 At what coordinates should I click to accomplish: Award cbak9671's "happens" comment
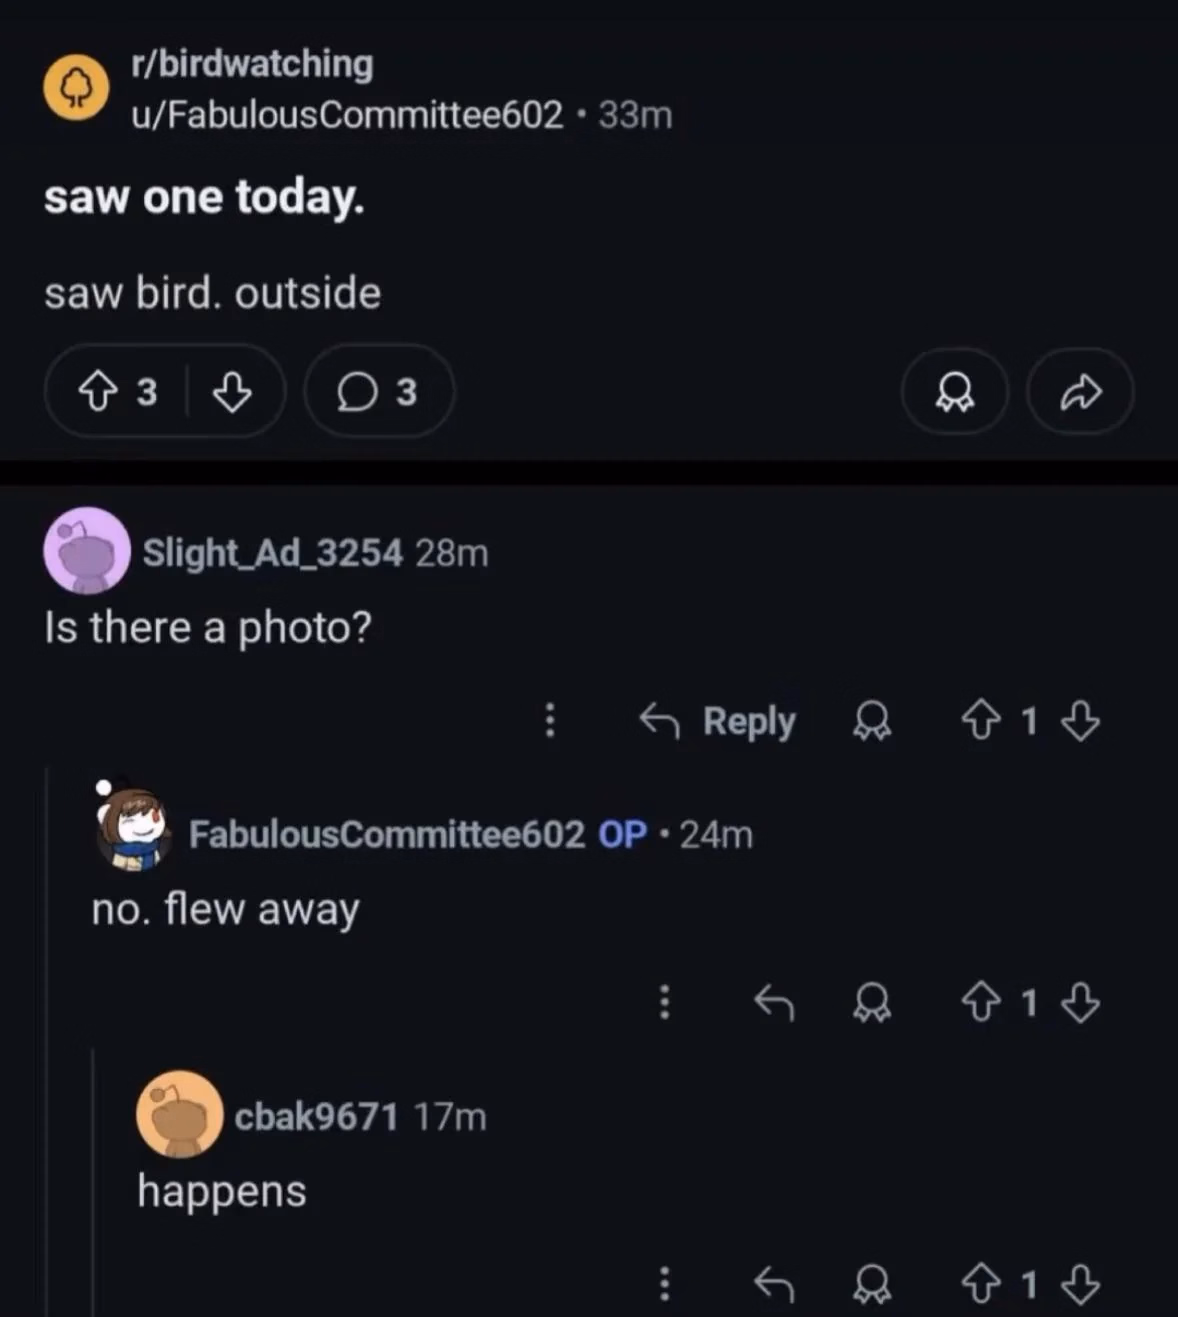[x=871, y=1284]
